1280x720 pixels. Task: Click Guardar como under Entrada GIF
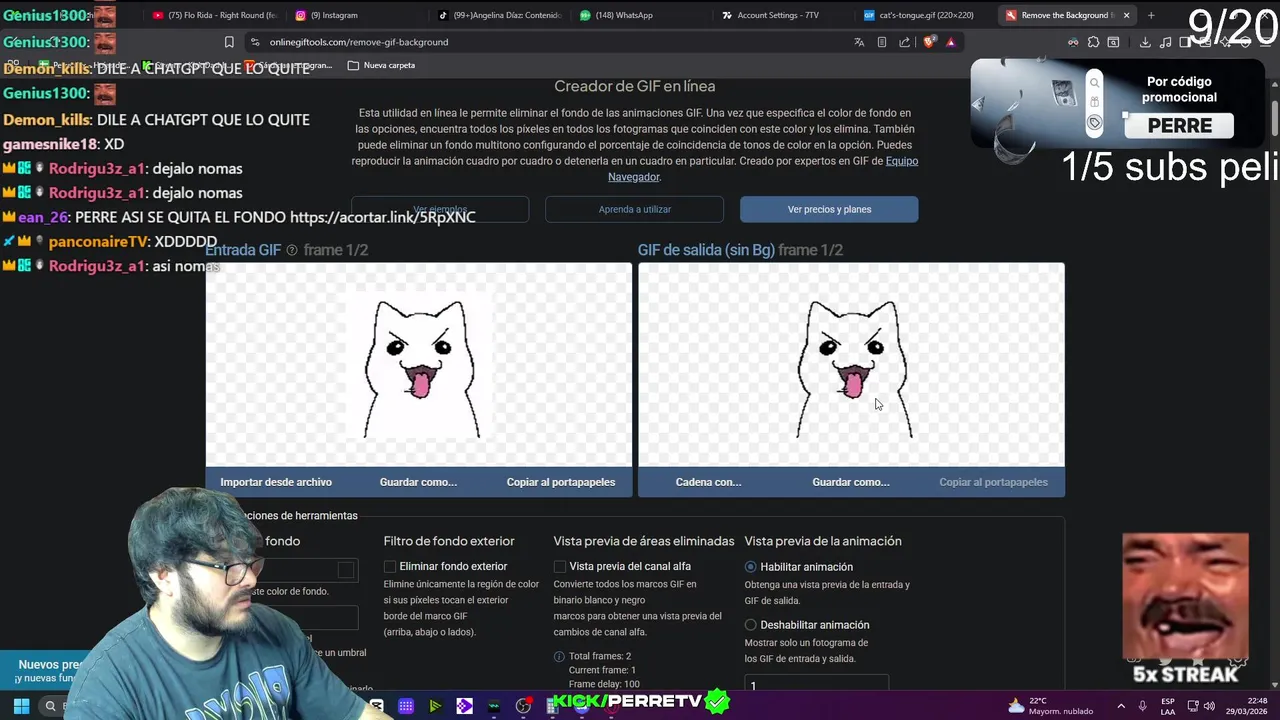coord(418,482)
